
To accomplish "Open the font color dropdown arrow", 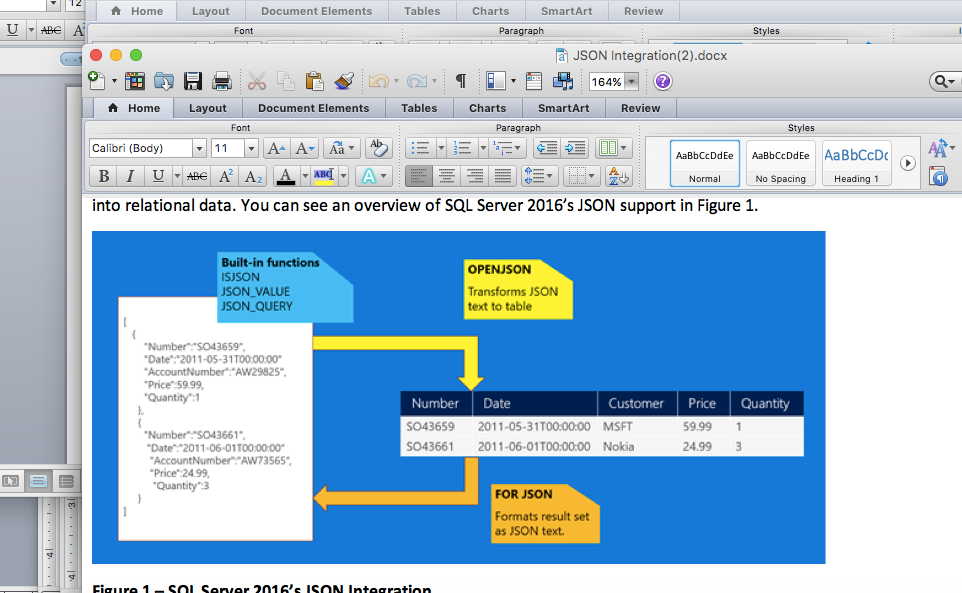I will (x=303, y=175).
